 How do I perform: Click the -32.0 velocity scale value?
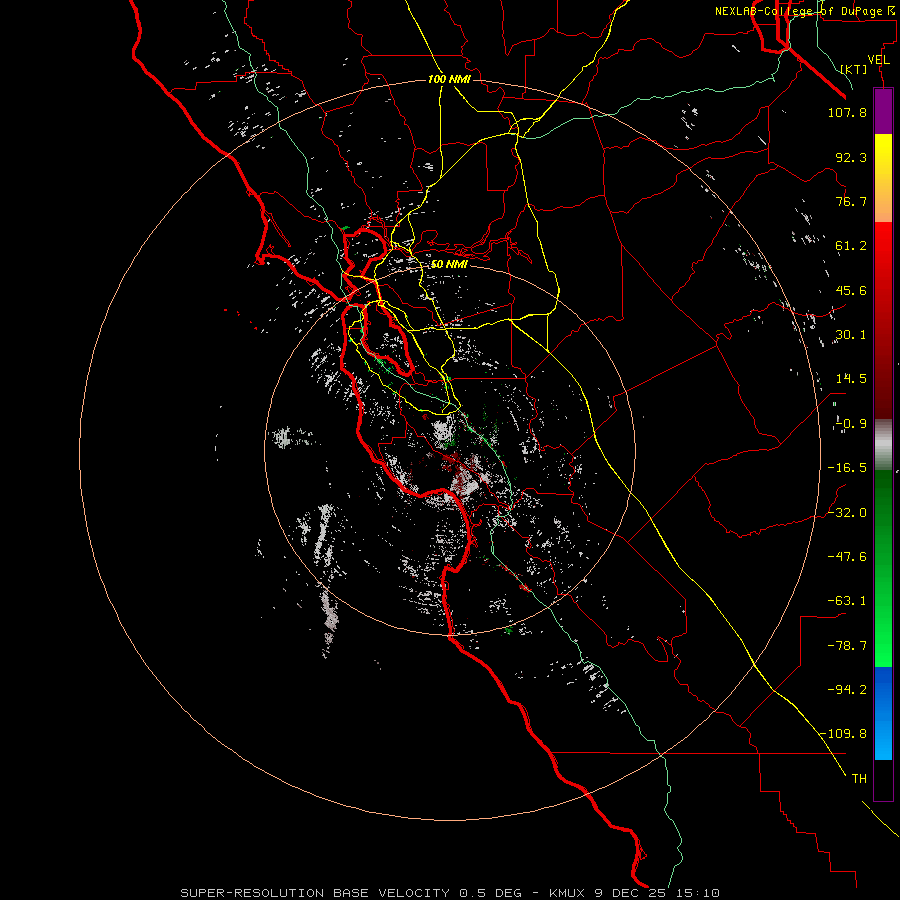coord(847,513)
